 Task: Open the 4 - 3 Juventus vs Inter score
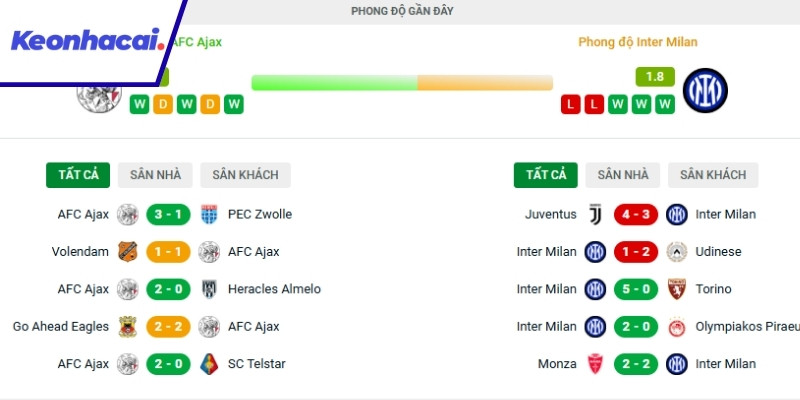[636, 214]
